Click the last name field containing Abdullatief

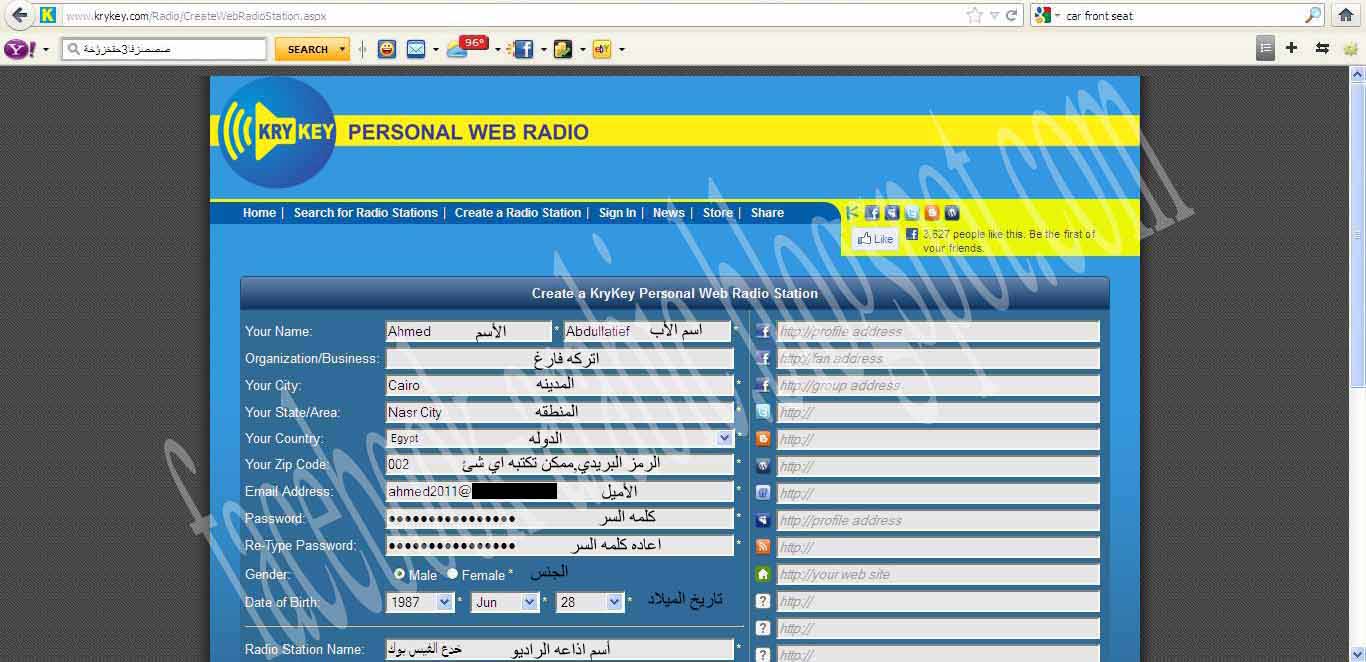[647, 331]
